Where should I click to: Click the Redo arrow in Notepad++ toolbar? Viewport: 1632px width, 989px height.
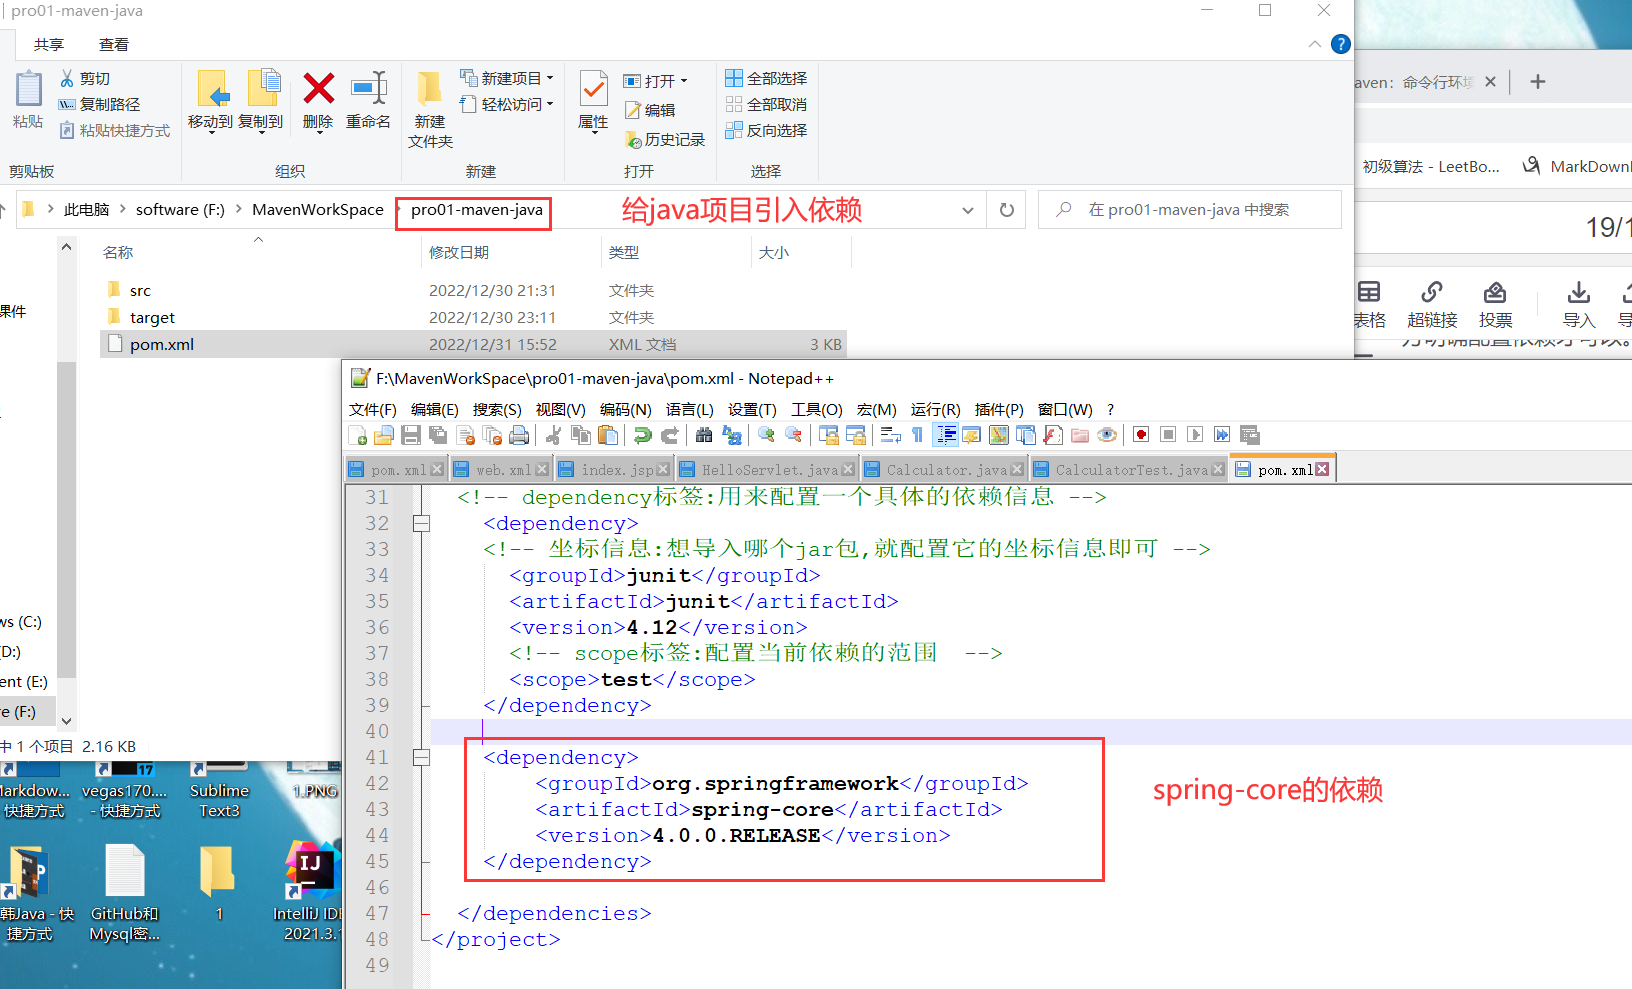(x=670, y=435)
